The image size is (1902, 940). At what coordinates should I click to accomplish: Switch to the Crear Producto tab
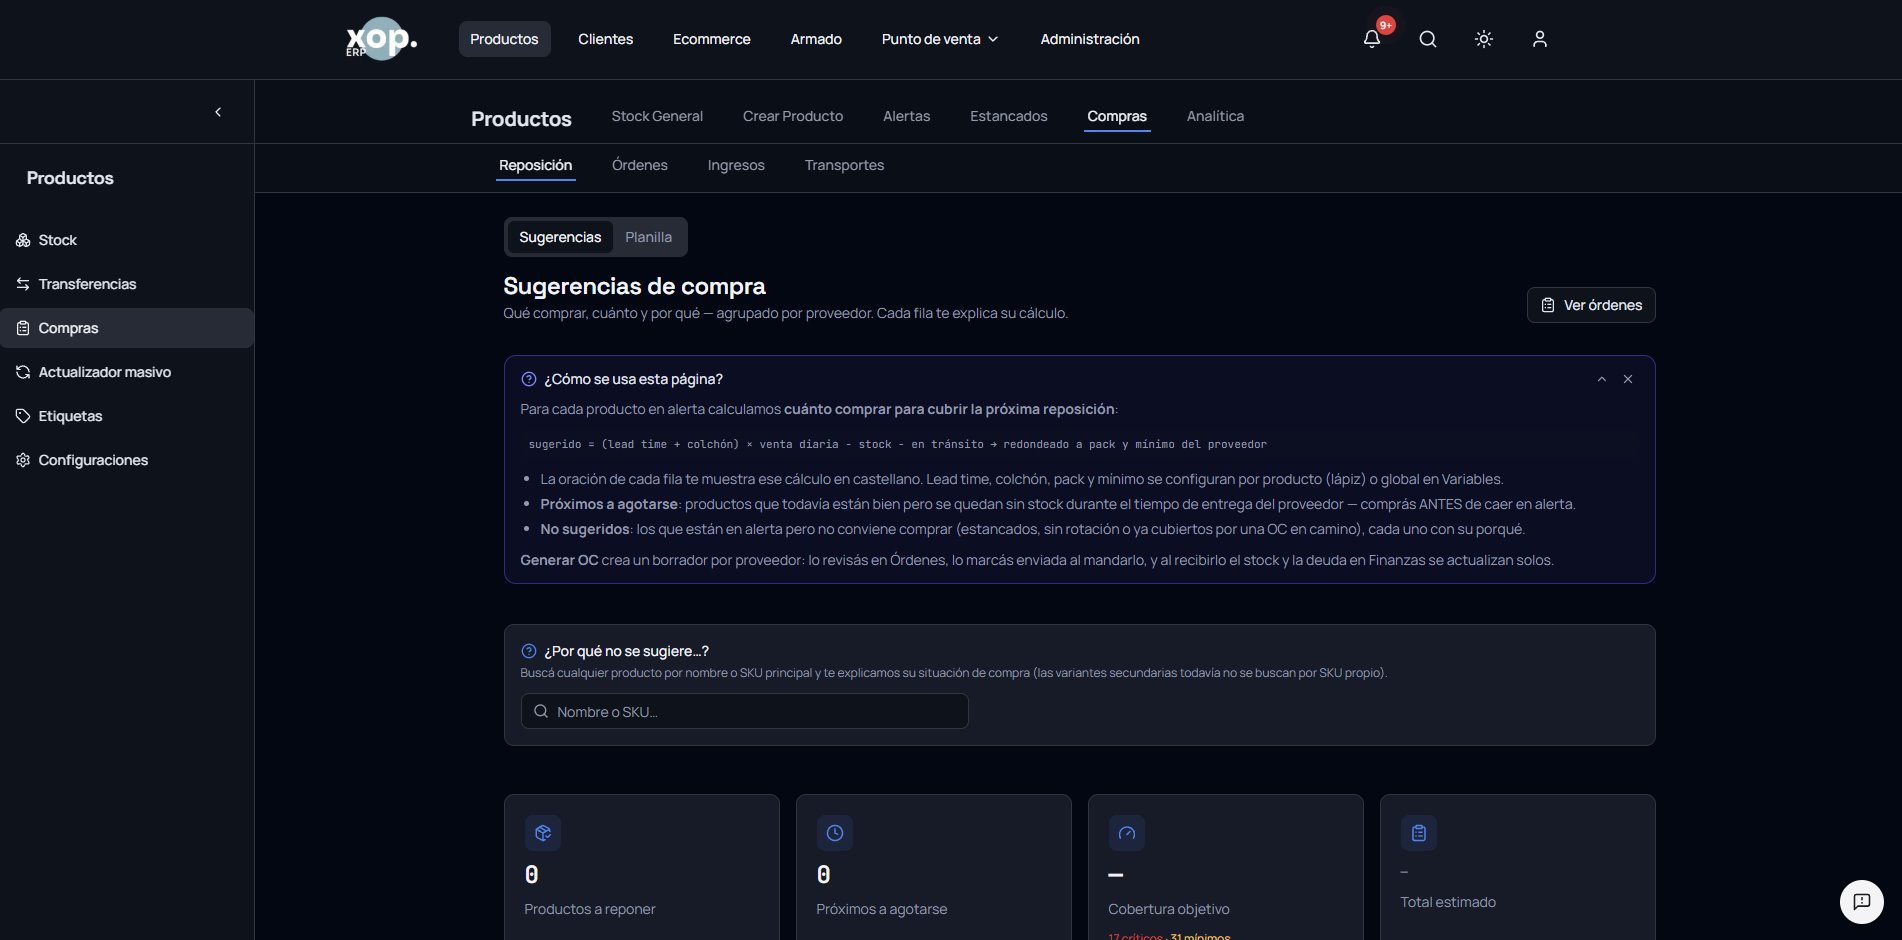793,116
